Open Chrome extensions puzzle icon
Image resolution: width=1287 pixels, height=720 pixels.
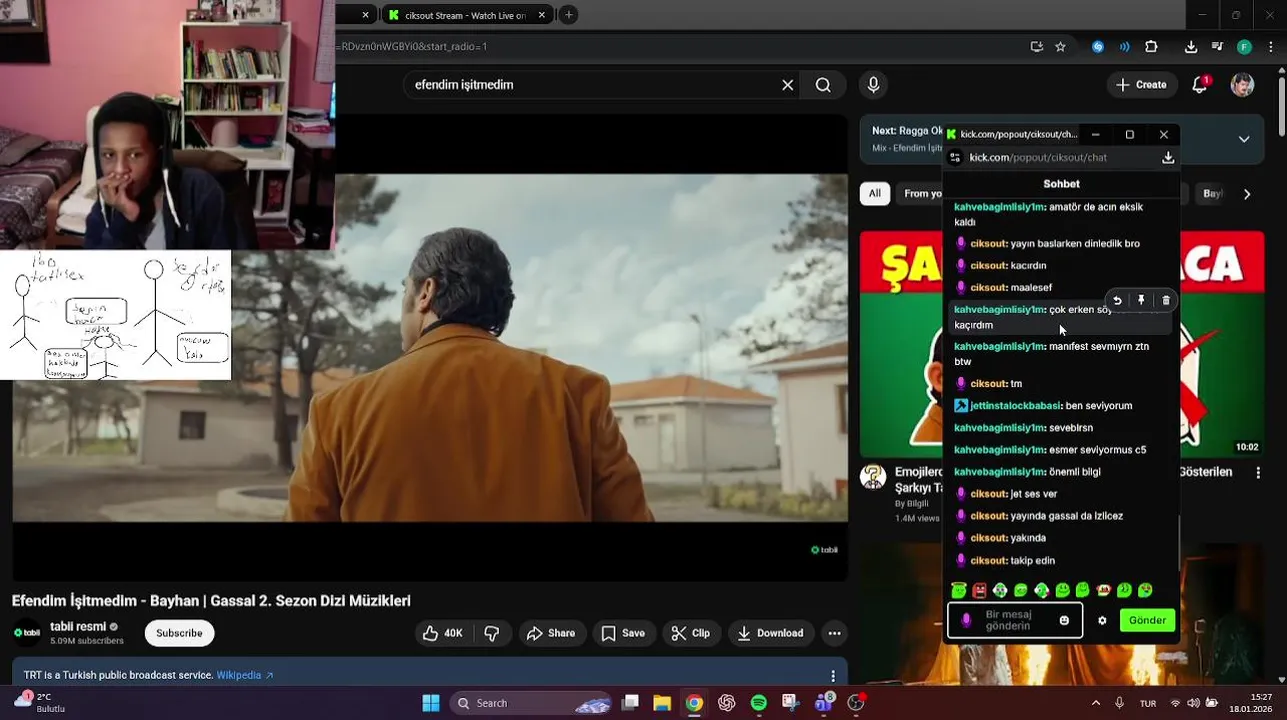tap(1151, 46)
